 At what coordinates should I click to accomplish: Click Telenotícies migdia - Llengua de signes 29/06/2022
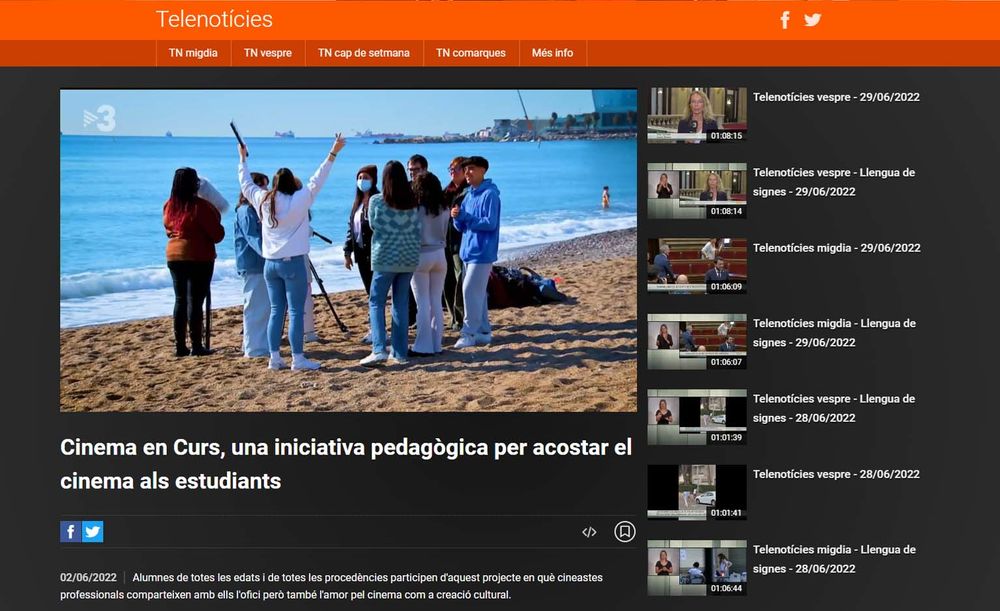pyautogui.click(x=834, y=332)
